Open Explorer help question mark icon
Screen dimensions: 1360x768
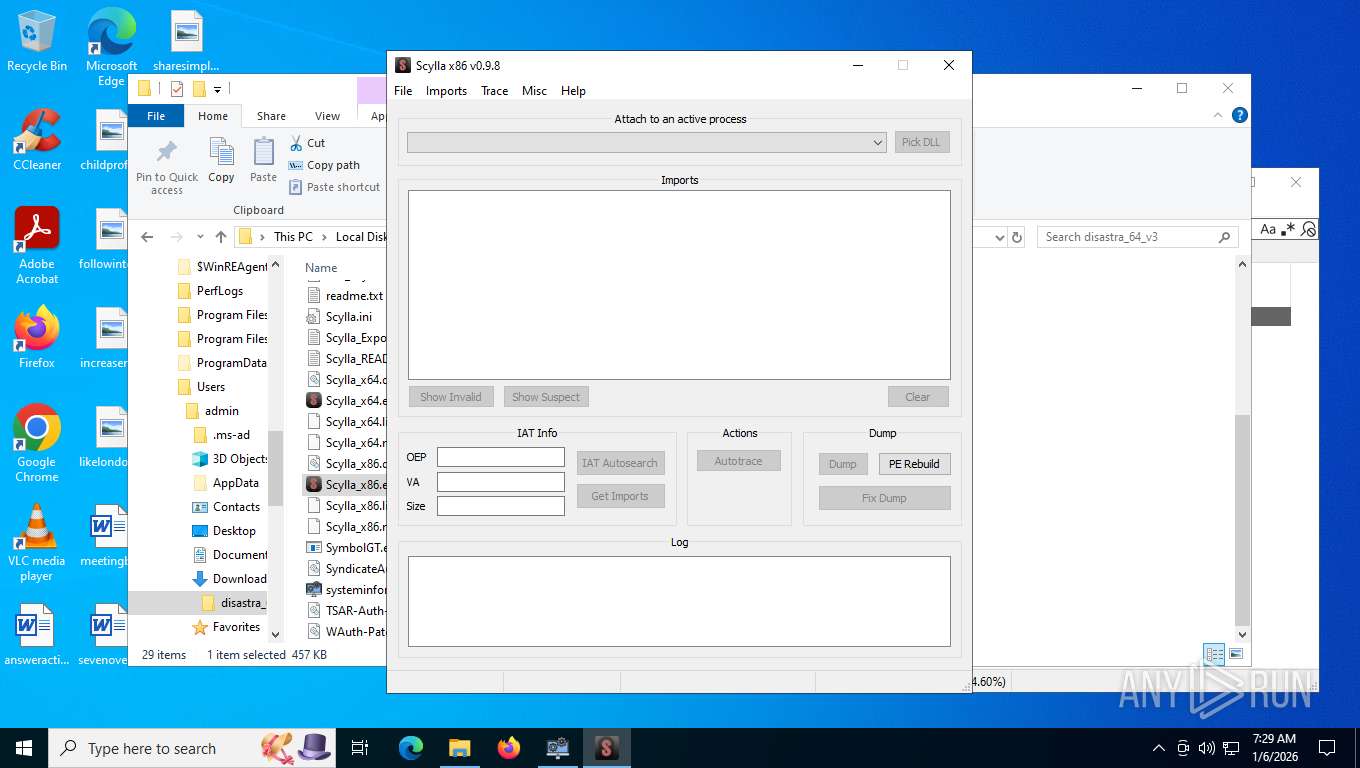(1239, 115)
